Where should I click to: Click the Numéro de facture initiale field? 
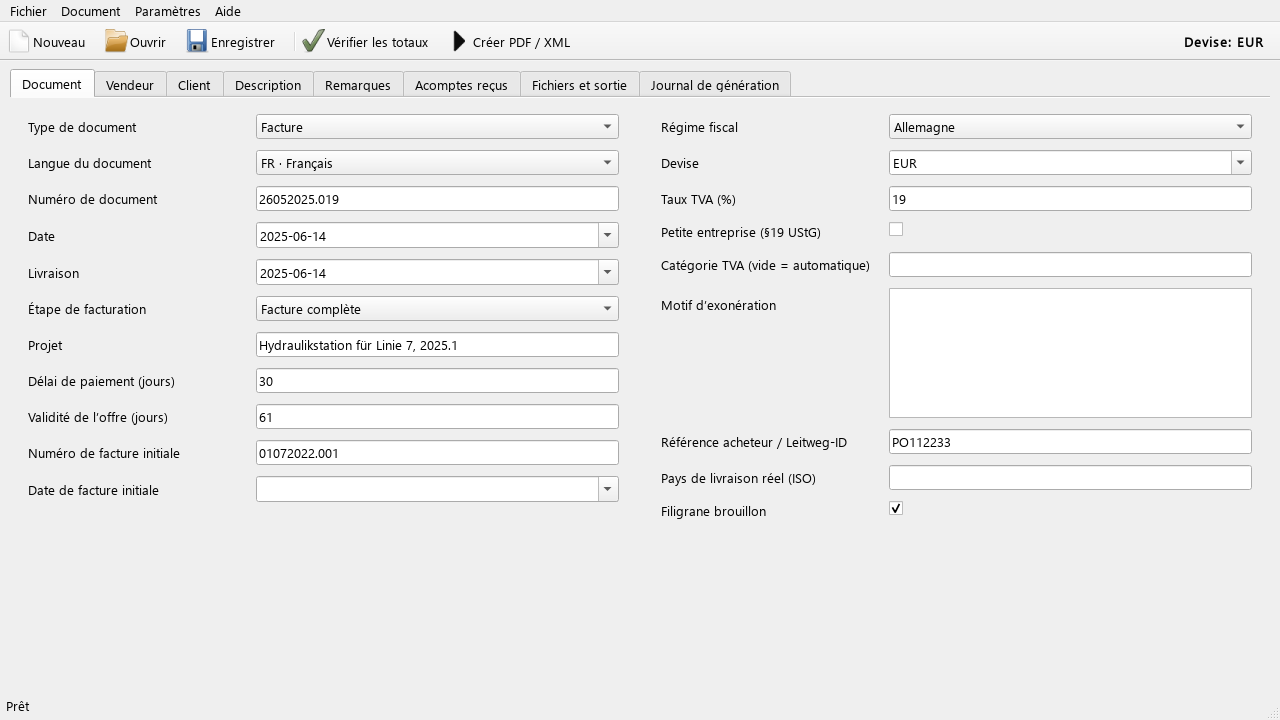[437, 453]
